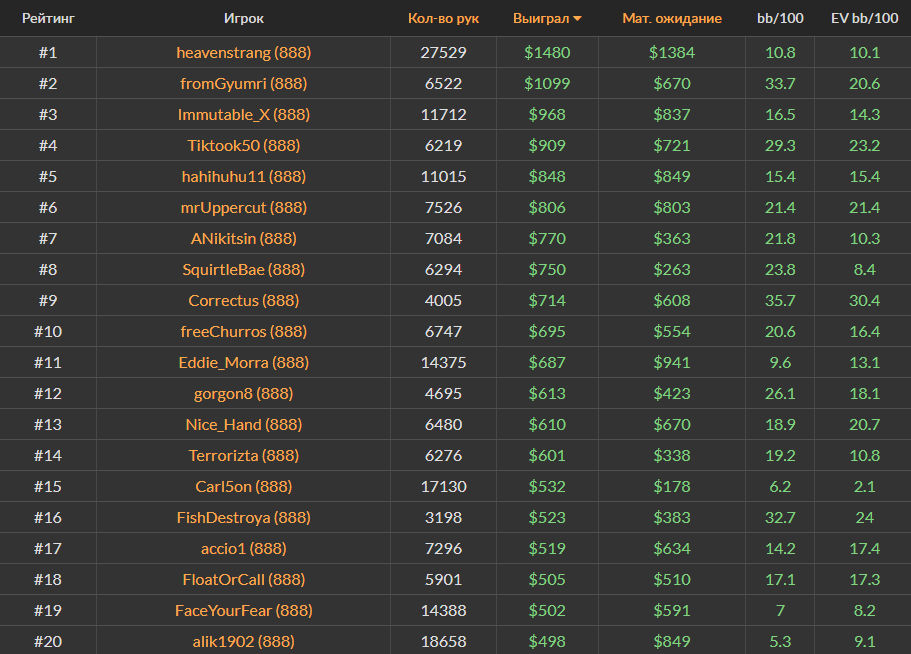This screenshot has width=911, height=654.
Task: Open player heavenstrang (888) profile
Action: click(244, 52)
